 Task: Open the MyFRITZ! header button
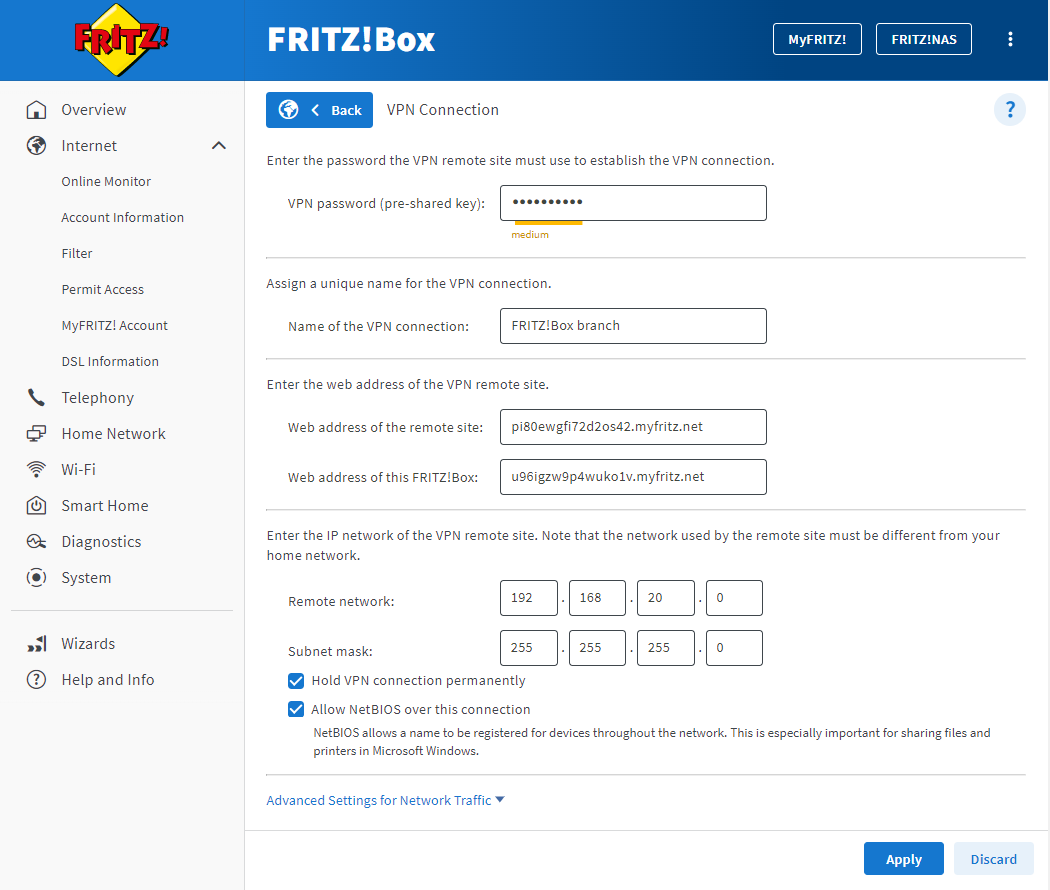coord(817,40)
